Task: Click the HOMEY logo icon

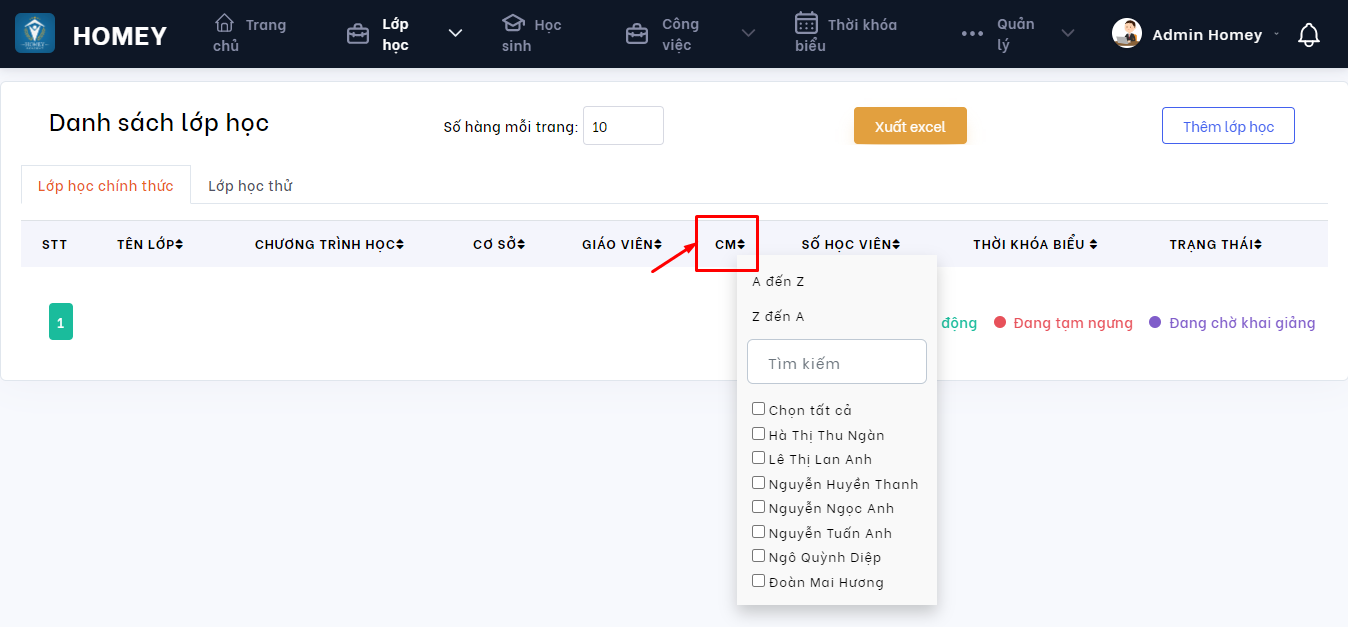Action: click(x=35, y=34)
